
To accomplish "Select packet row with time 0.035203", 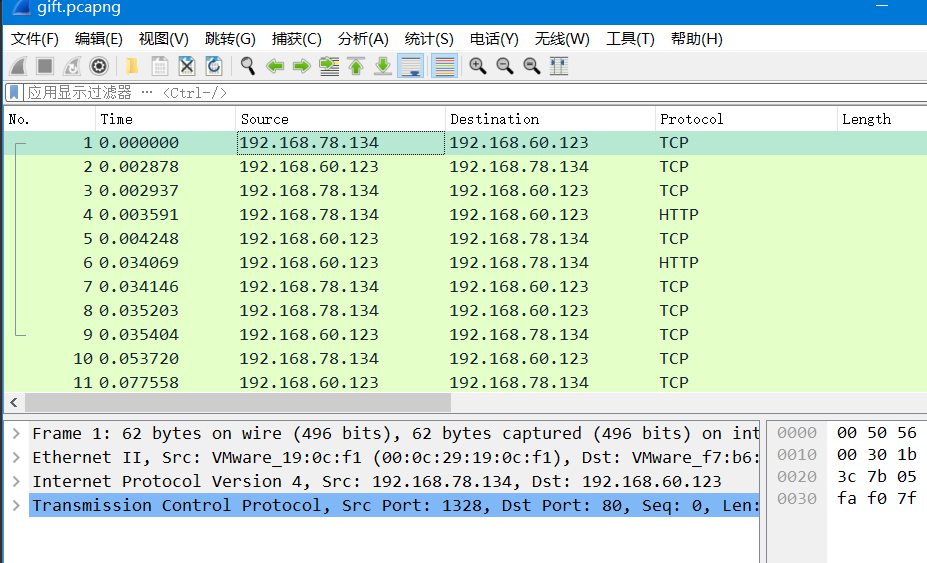I will coord(465,310).
